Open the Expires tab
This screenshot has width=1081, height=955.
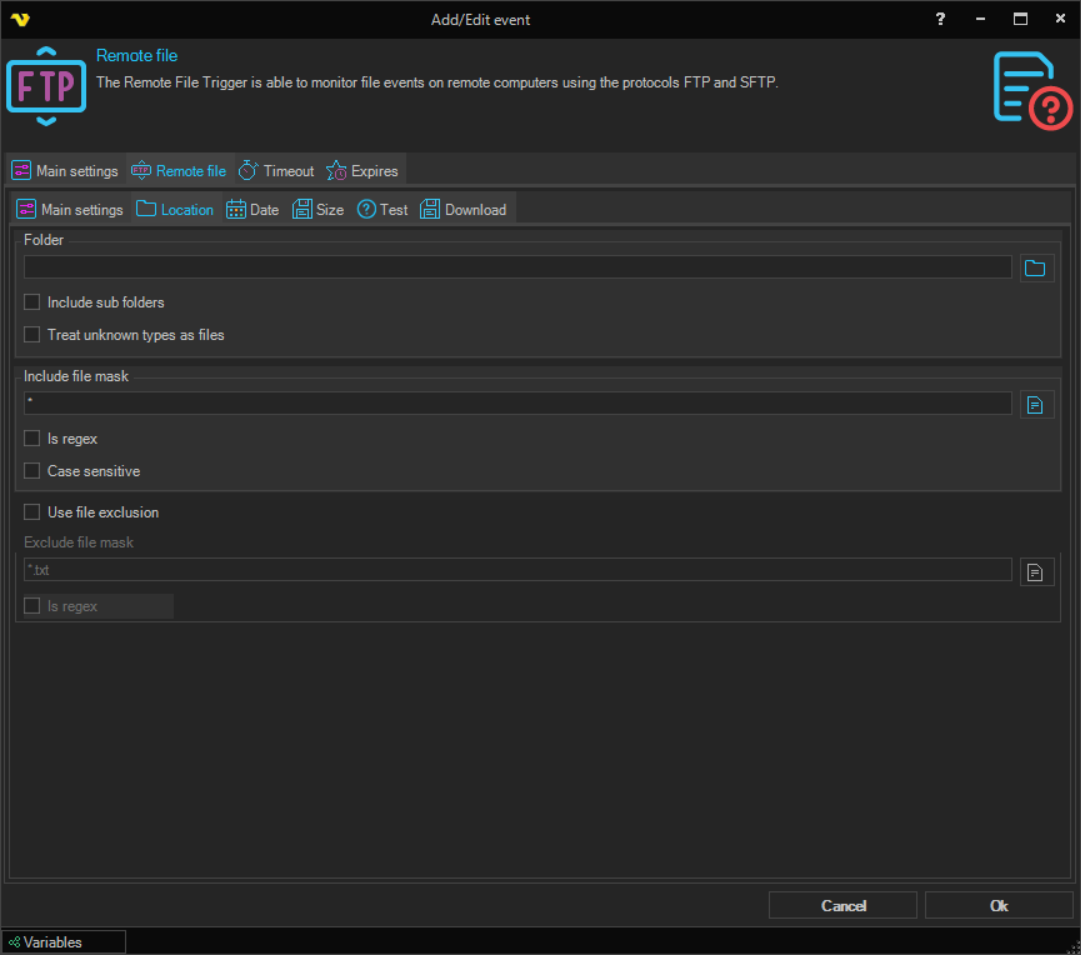coord(363,171)
